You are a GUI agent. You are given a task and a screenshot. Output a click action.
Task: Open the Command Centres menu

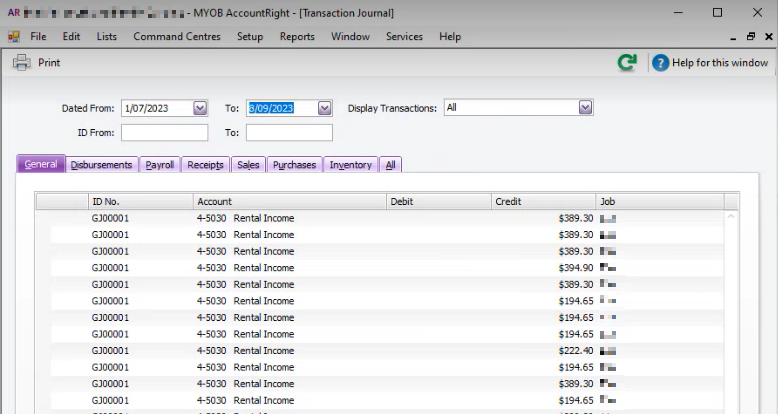pyautogui.click(x=177, y=36)
